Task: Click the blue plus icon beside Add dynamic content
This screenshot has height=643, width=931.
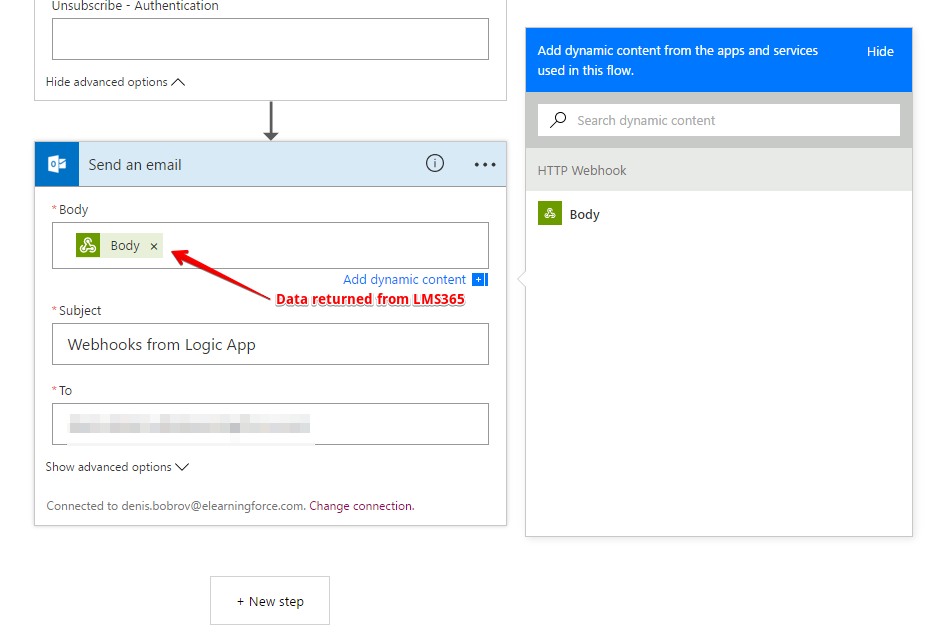Action: coord(479,280)
